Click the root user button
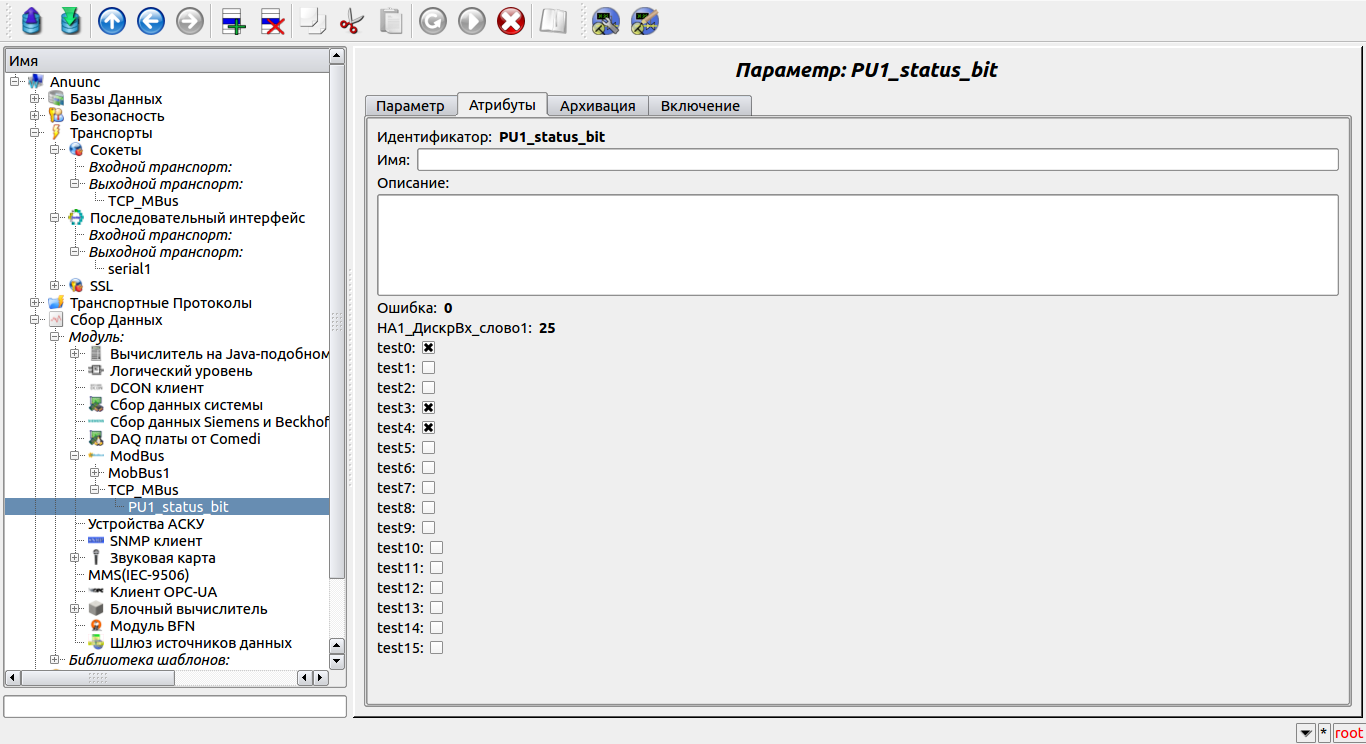This screenshot has width=1366, height=744. tap(1348, 733)
